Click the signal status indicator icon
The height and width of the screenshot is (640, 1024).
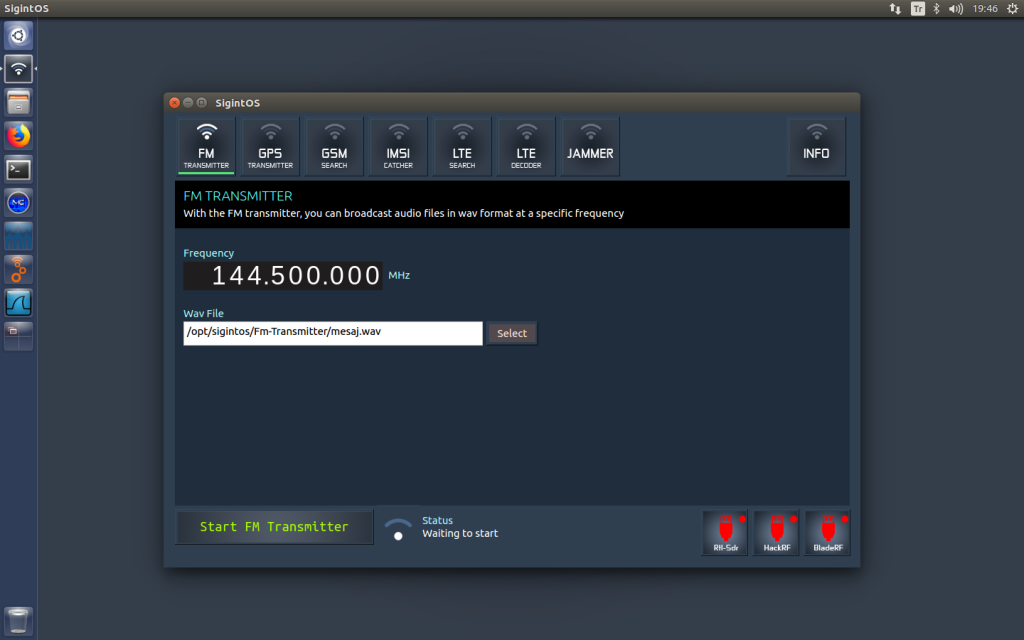coord(398,528)
